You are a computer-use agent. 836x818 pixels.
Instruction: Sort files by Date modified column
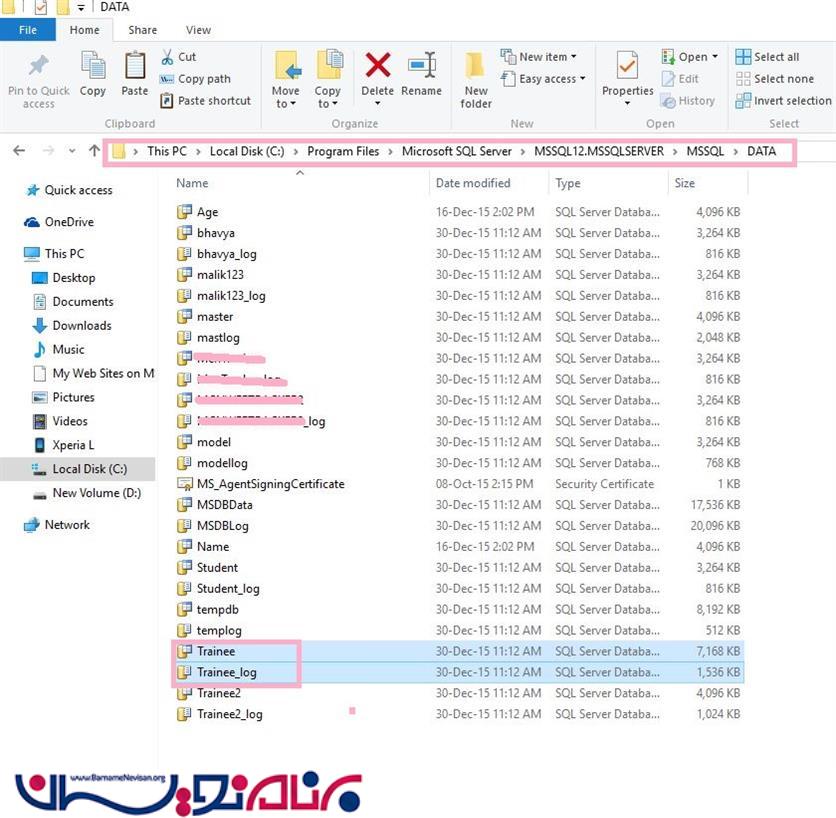point(473,183)
